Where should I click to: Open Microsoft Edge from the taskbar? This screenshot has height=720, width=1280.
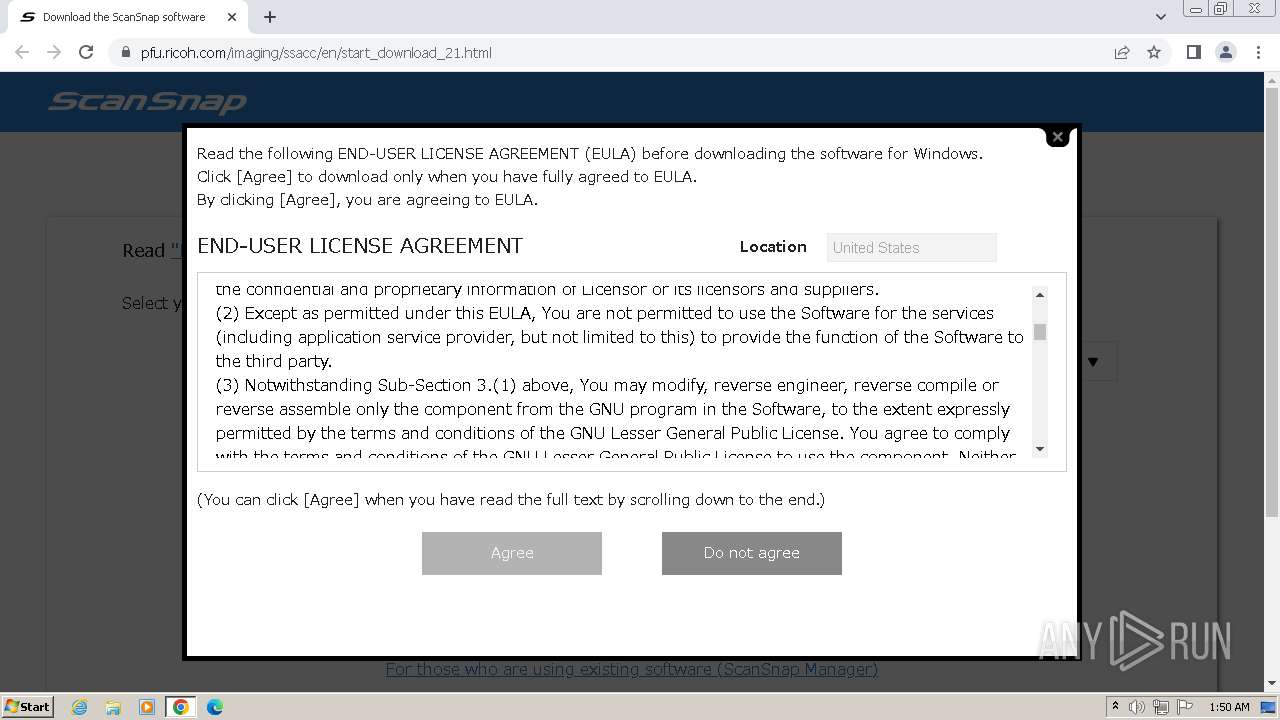(x=215, y=707)
